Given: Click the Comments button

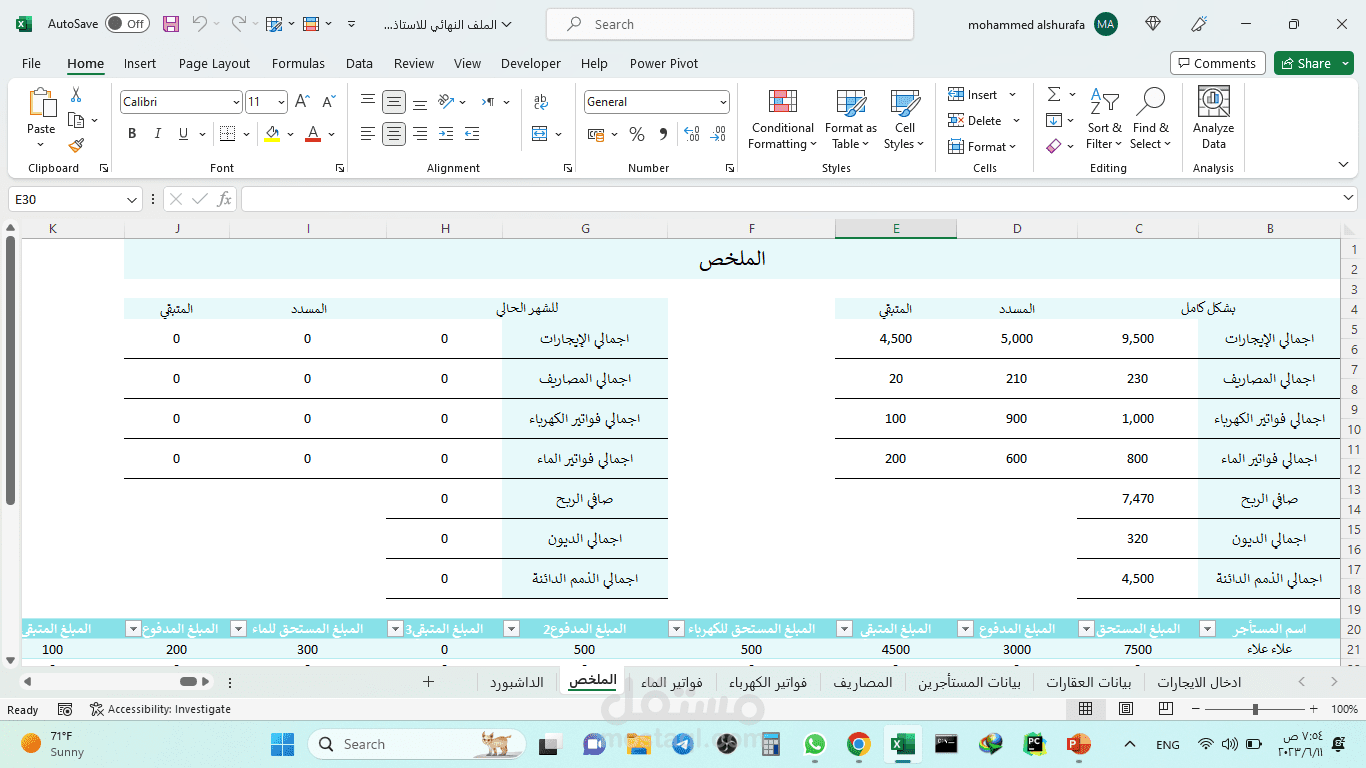Looking at the screenshot, I should [x=1217, y=63].
